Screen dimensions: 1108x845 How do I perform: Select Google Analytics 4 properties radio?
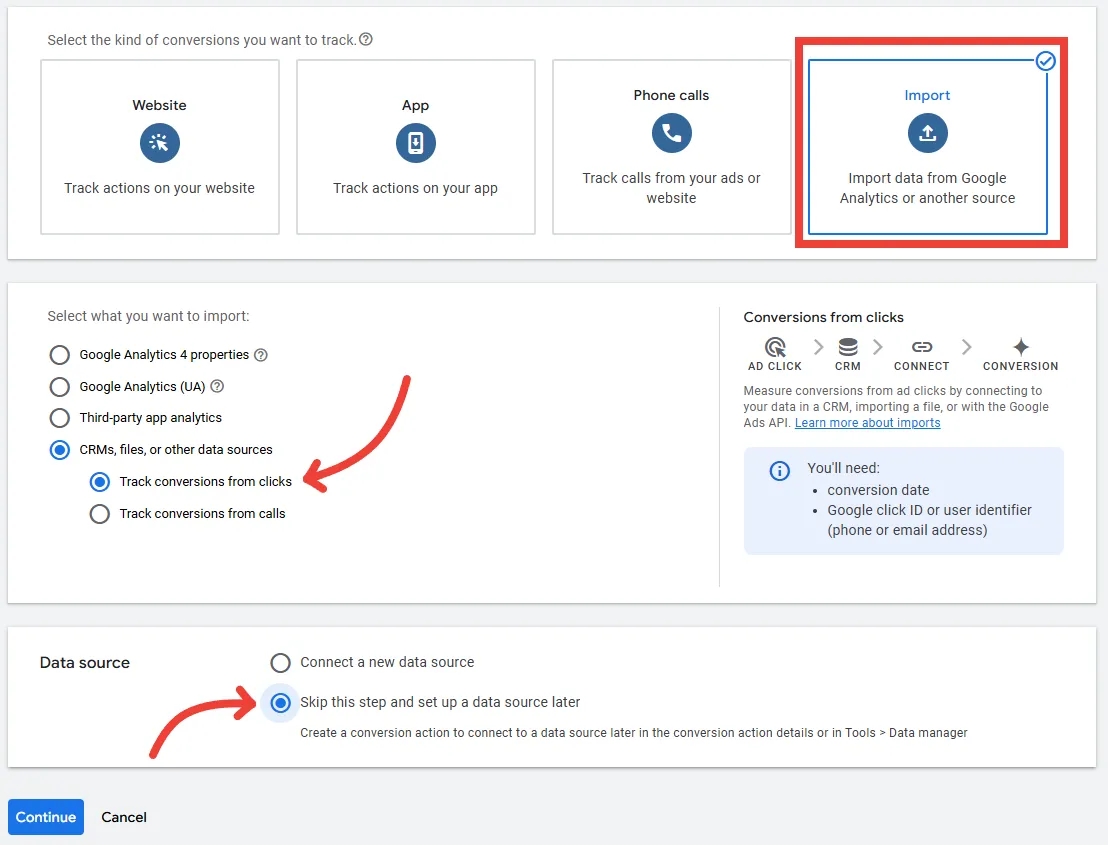(x=59, y=355)
